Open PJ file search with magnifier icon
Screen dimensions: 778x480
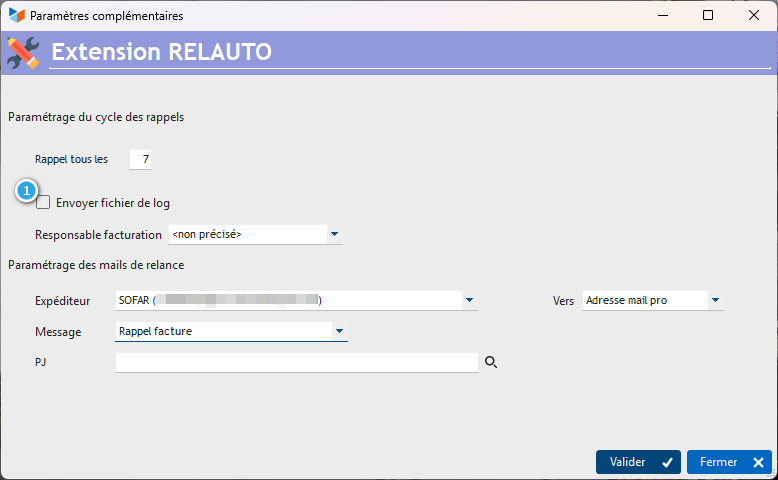[491, 362]
